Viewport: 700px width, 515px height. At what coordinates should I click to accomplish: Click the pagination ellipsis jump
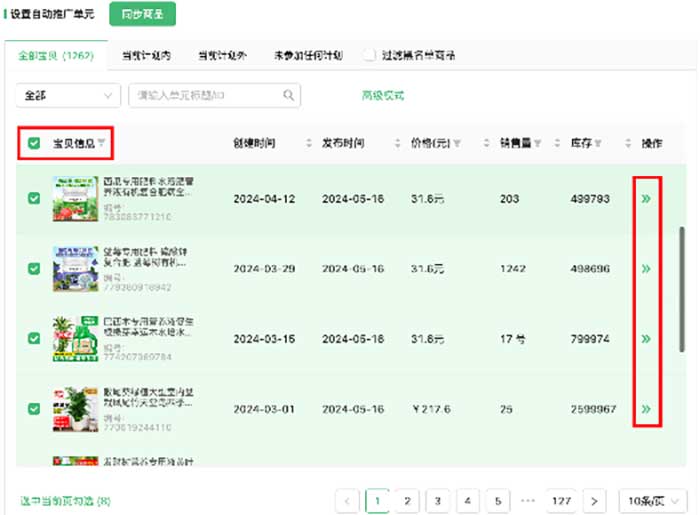pos(528,501)
